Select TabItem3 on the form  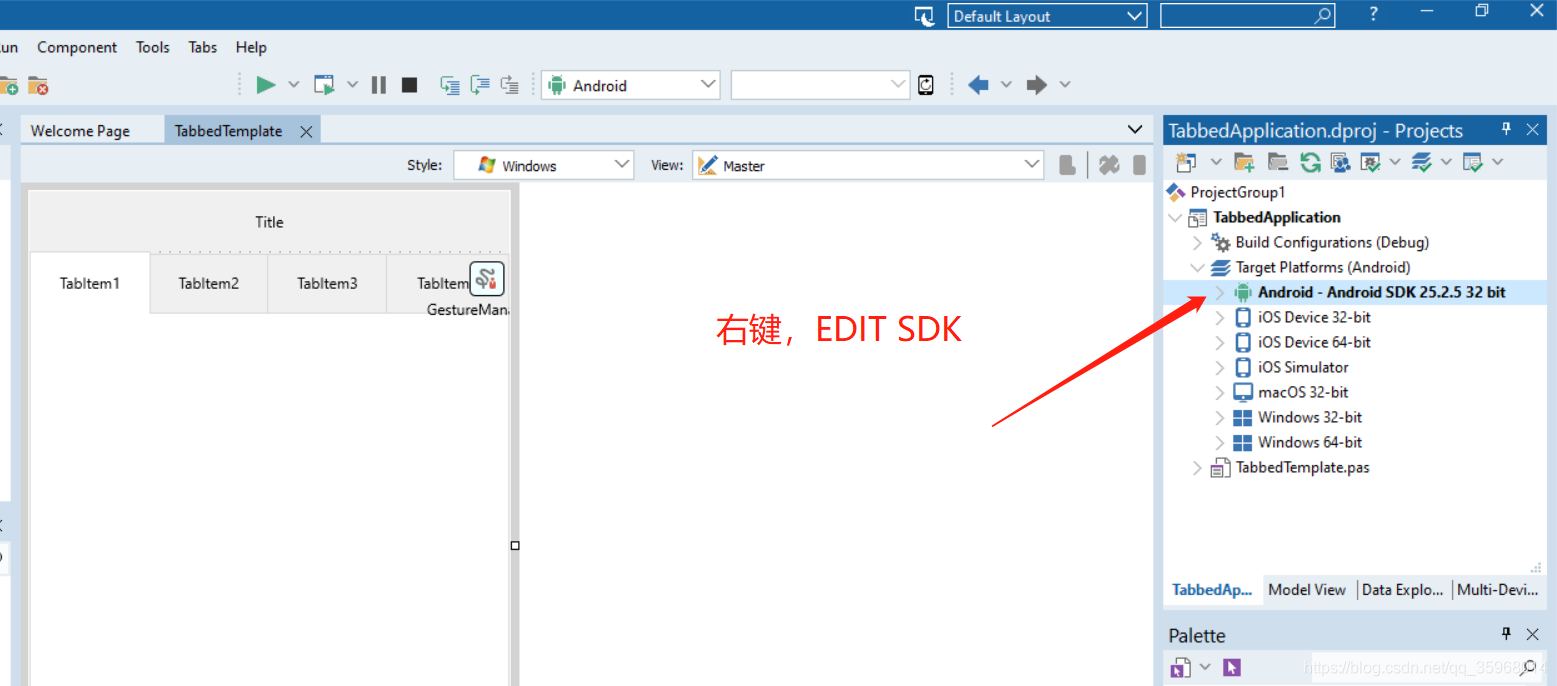(327, 283)
